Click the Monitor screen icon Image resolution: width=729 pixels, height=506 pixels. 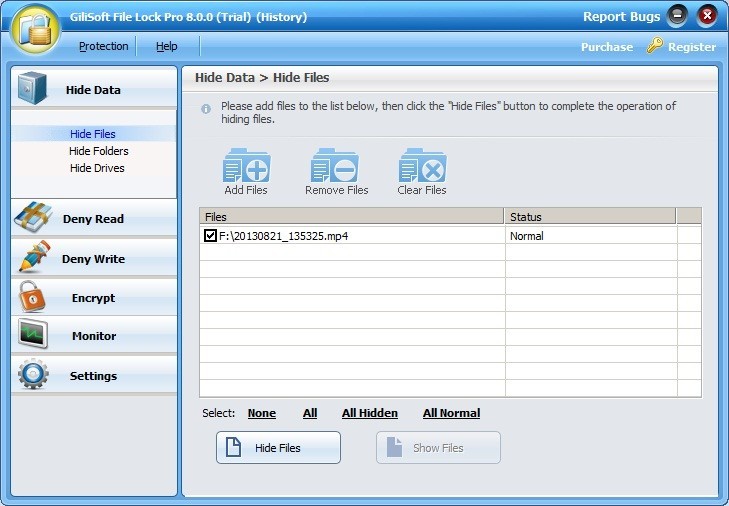(x=33, y=334)
